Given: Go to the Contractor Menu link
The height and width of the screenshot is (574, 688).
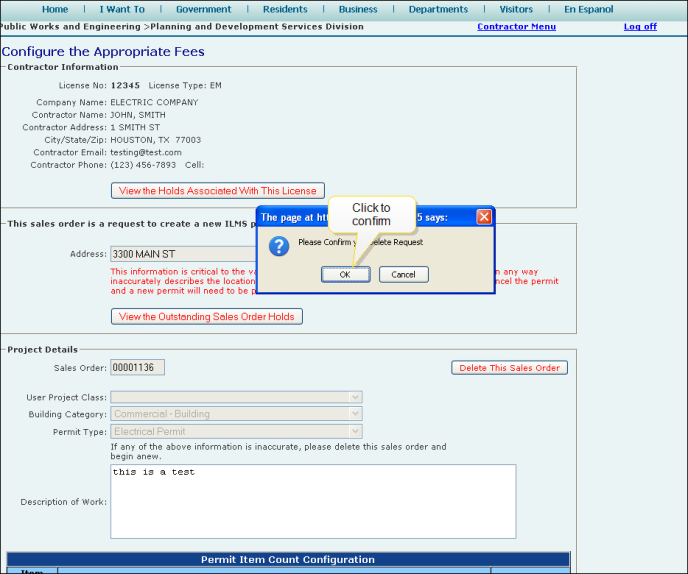Looking at the screenshot, I should (x=516, y=26).
